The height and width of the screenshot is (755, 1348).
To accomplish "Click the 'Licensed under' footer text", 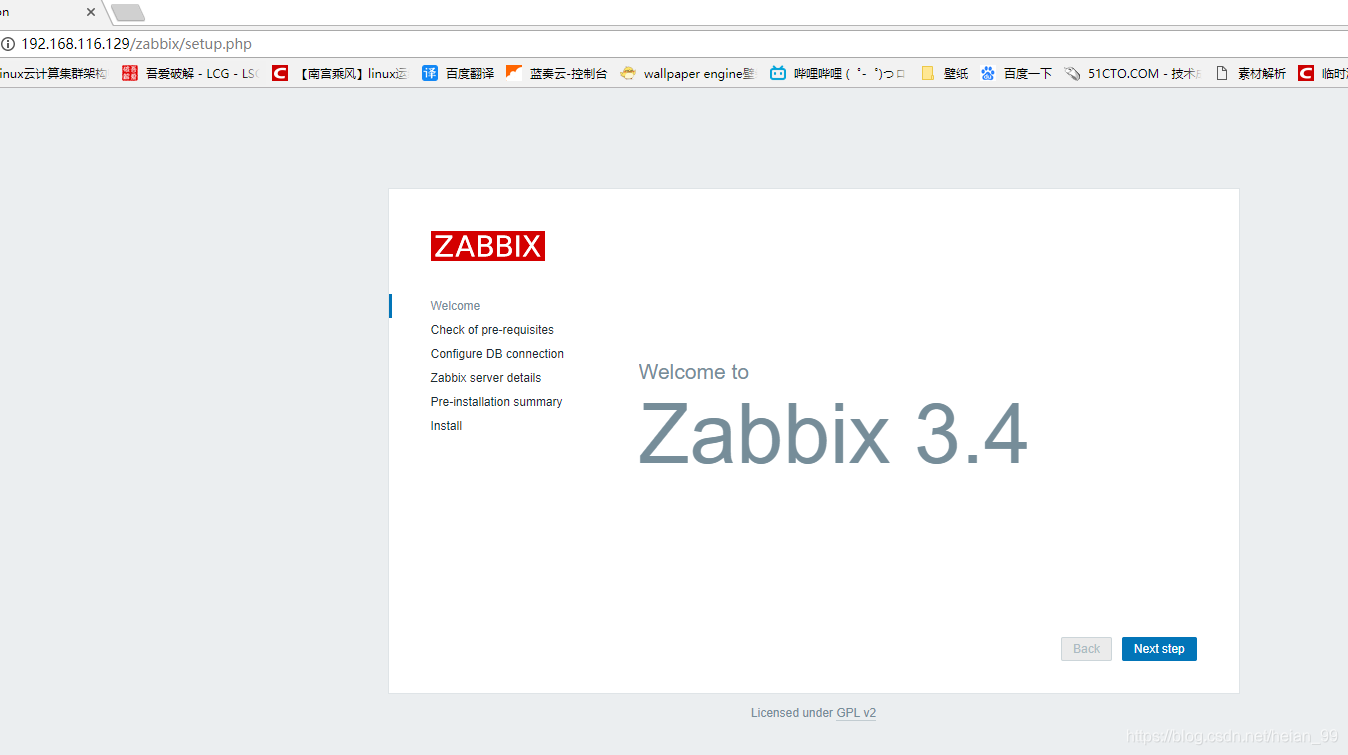I will (791, 713).
